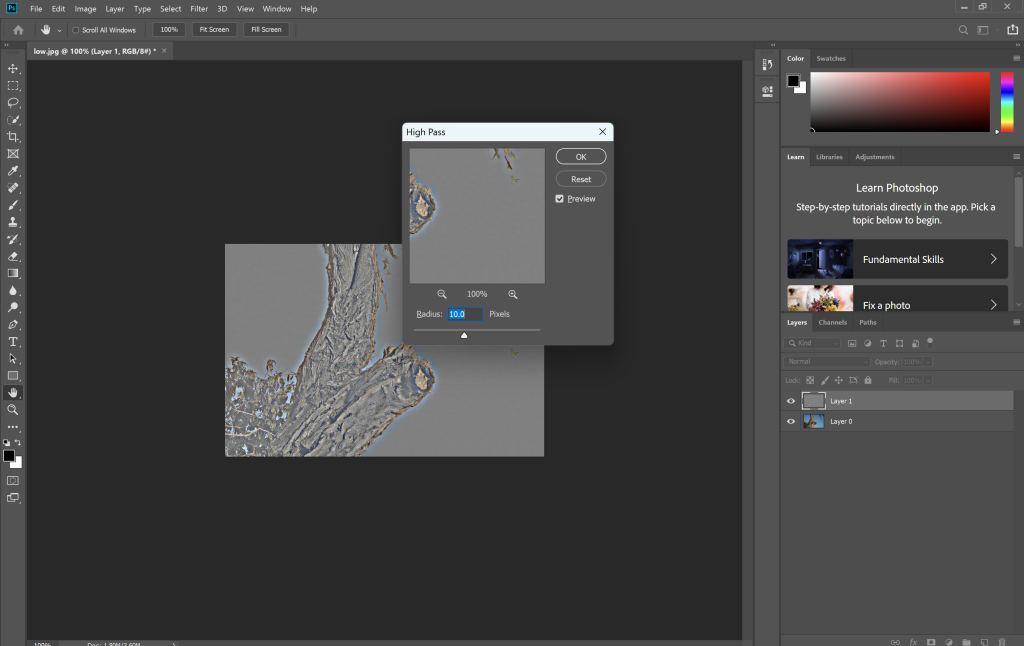Expand Fundamental Skills chevron

tap(993, 259)
